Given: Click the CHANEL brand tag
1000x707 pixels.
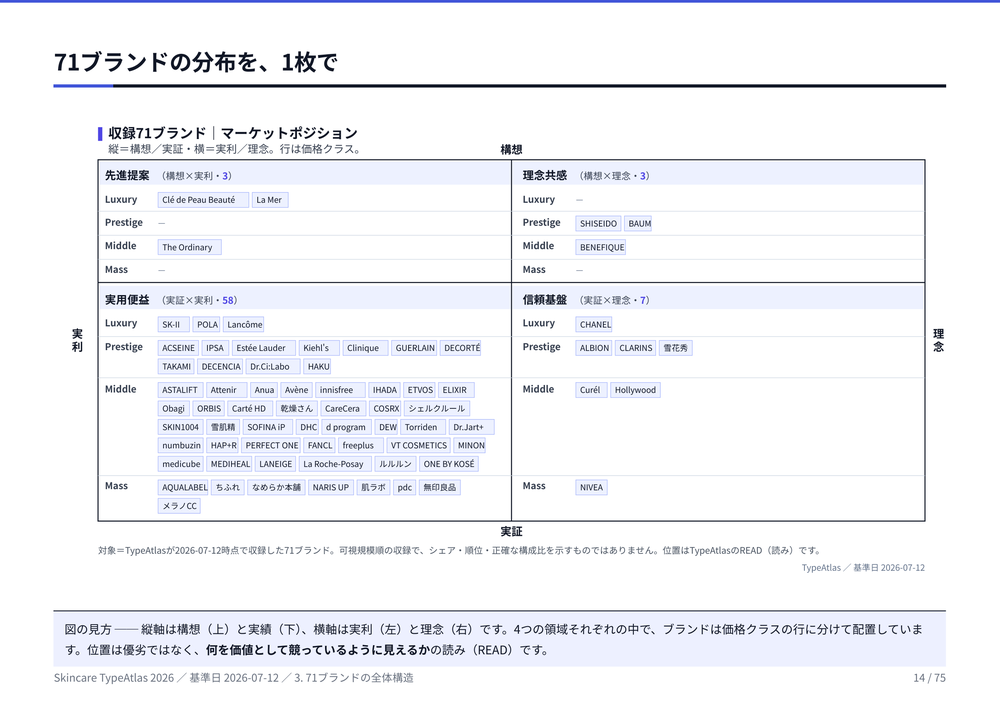Looking at the screenshot, I should pos(594,324).
